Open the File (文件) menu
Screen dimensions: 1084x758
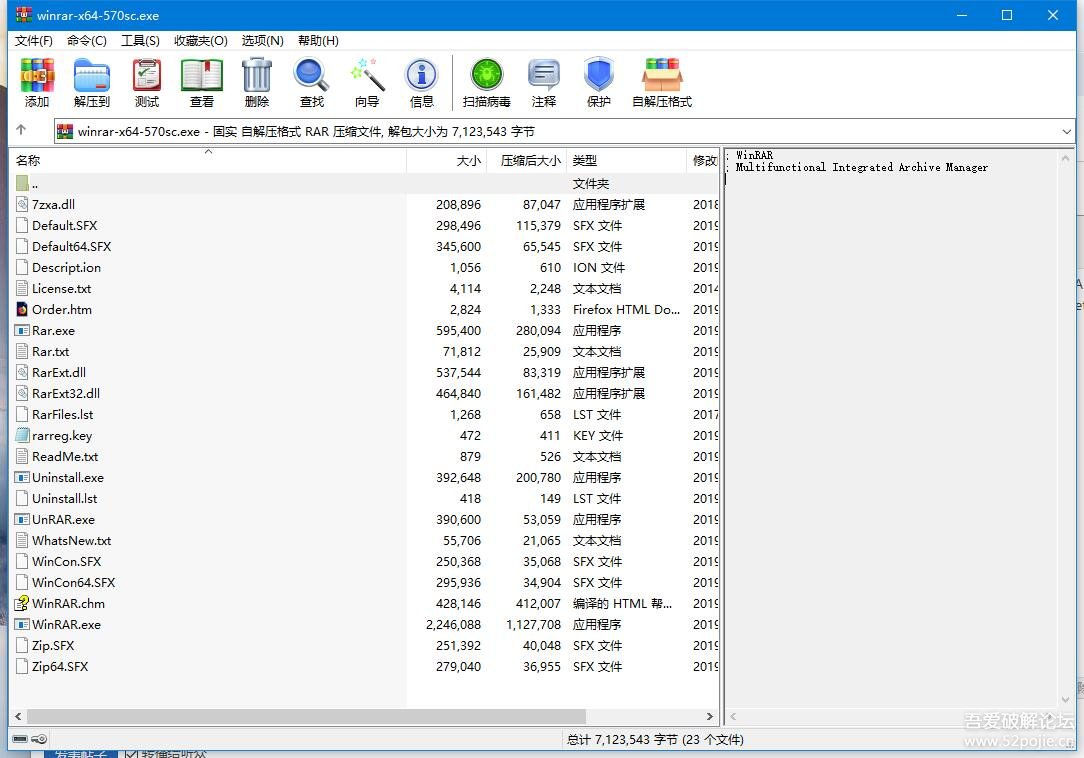33,41
